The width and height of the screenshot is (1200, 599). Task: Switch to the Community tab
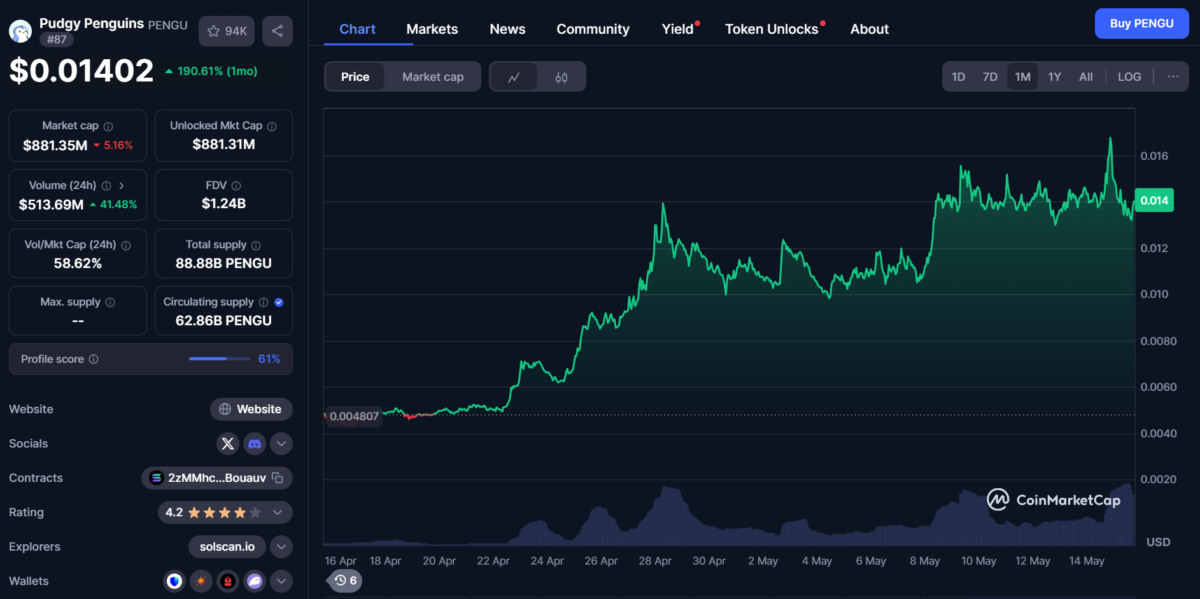pyautogui.click(x=593, y=29)
